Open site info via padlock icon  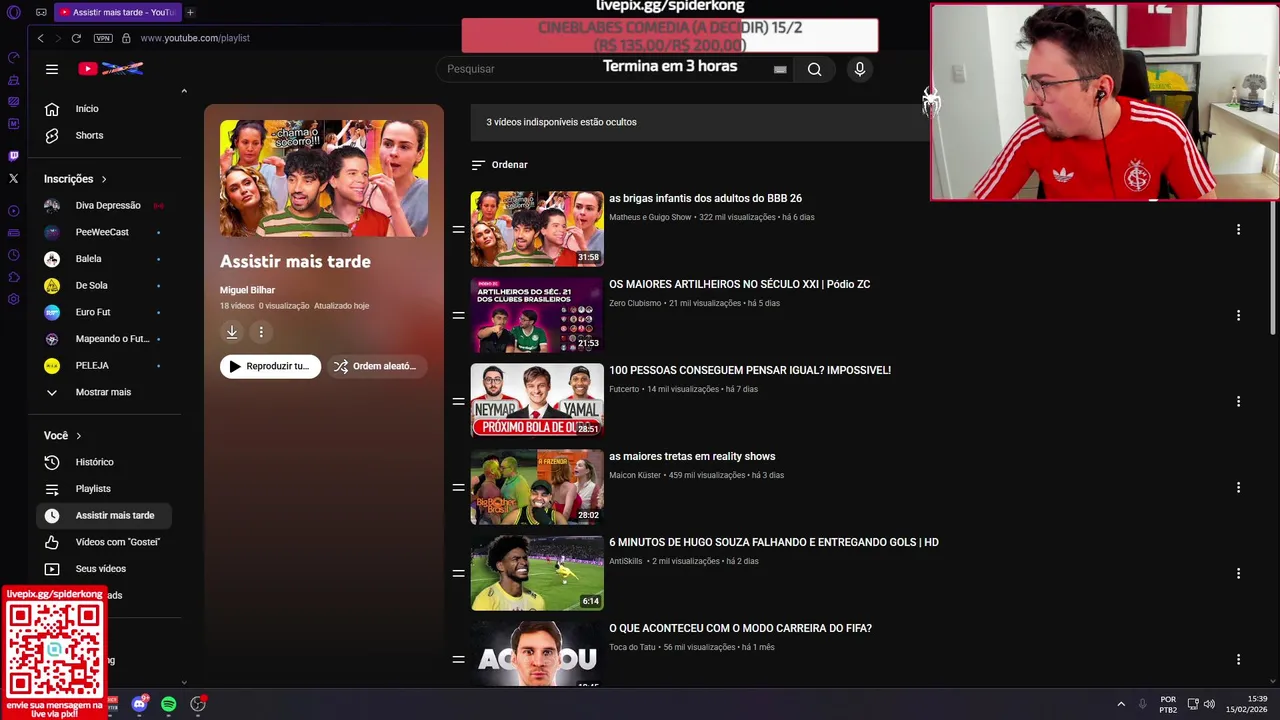(x=126, y=38)
